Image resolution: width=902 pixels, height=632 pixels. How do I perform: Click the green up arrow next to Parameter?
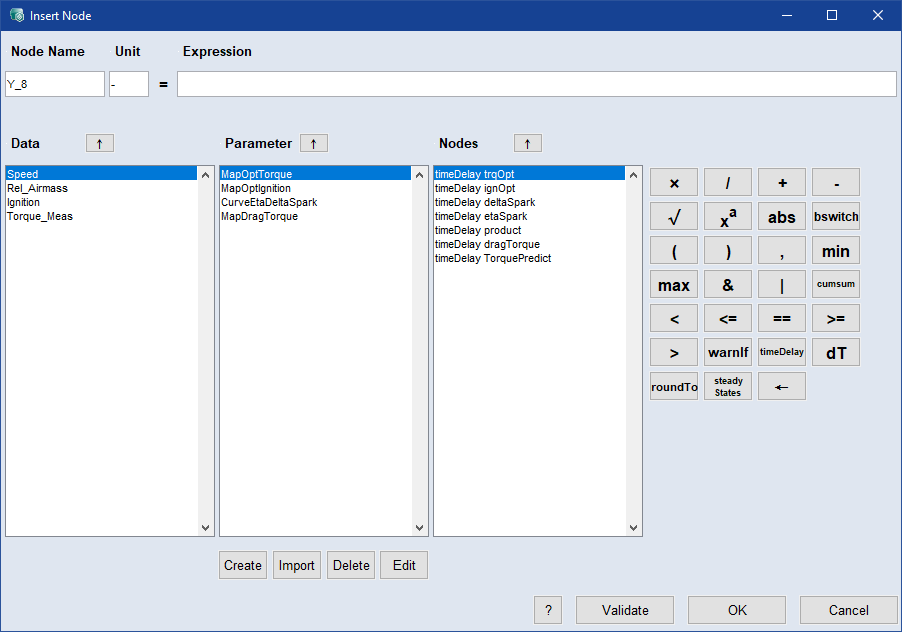(x=314, y=143)
